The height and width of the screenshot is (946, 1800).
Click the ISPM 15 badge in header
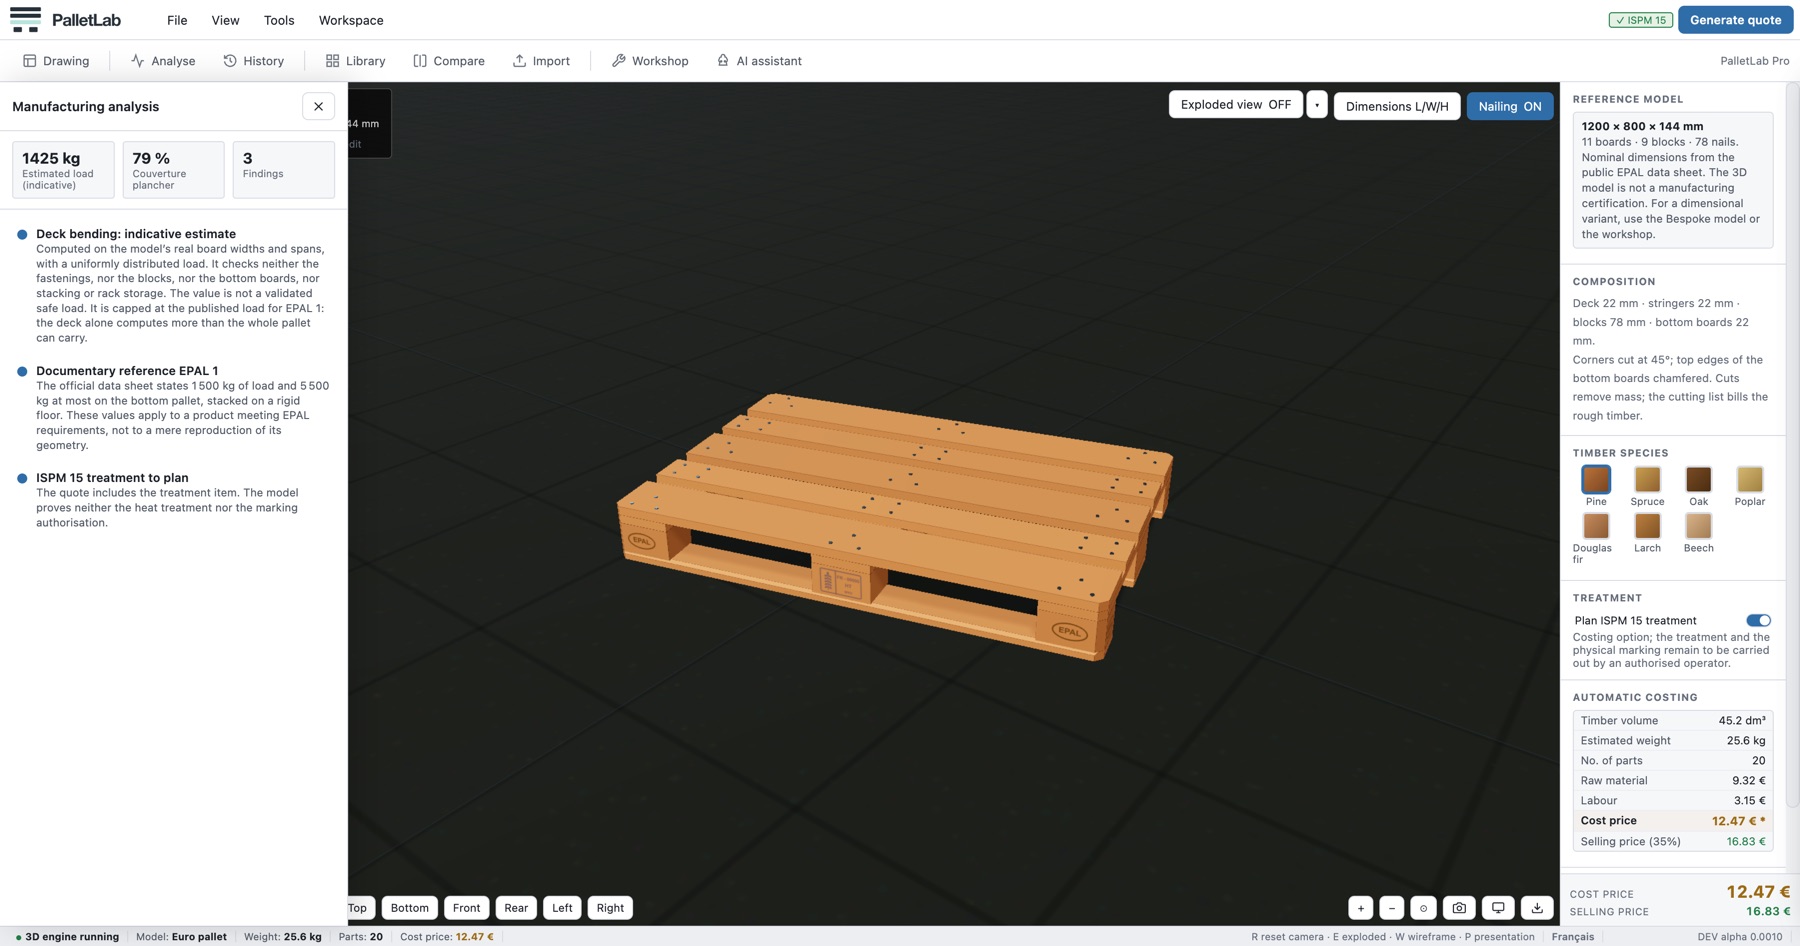[x=1640, y=20]
